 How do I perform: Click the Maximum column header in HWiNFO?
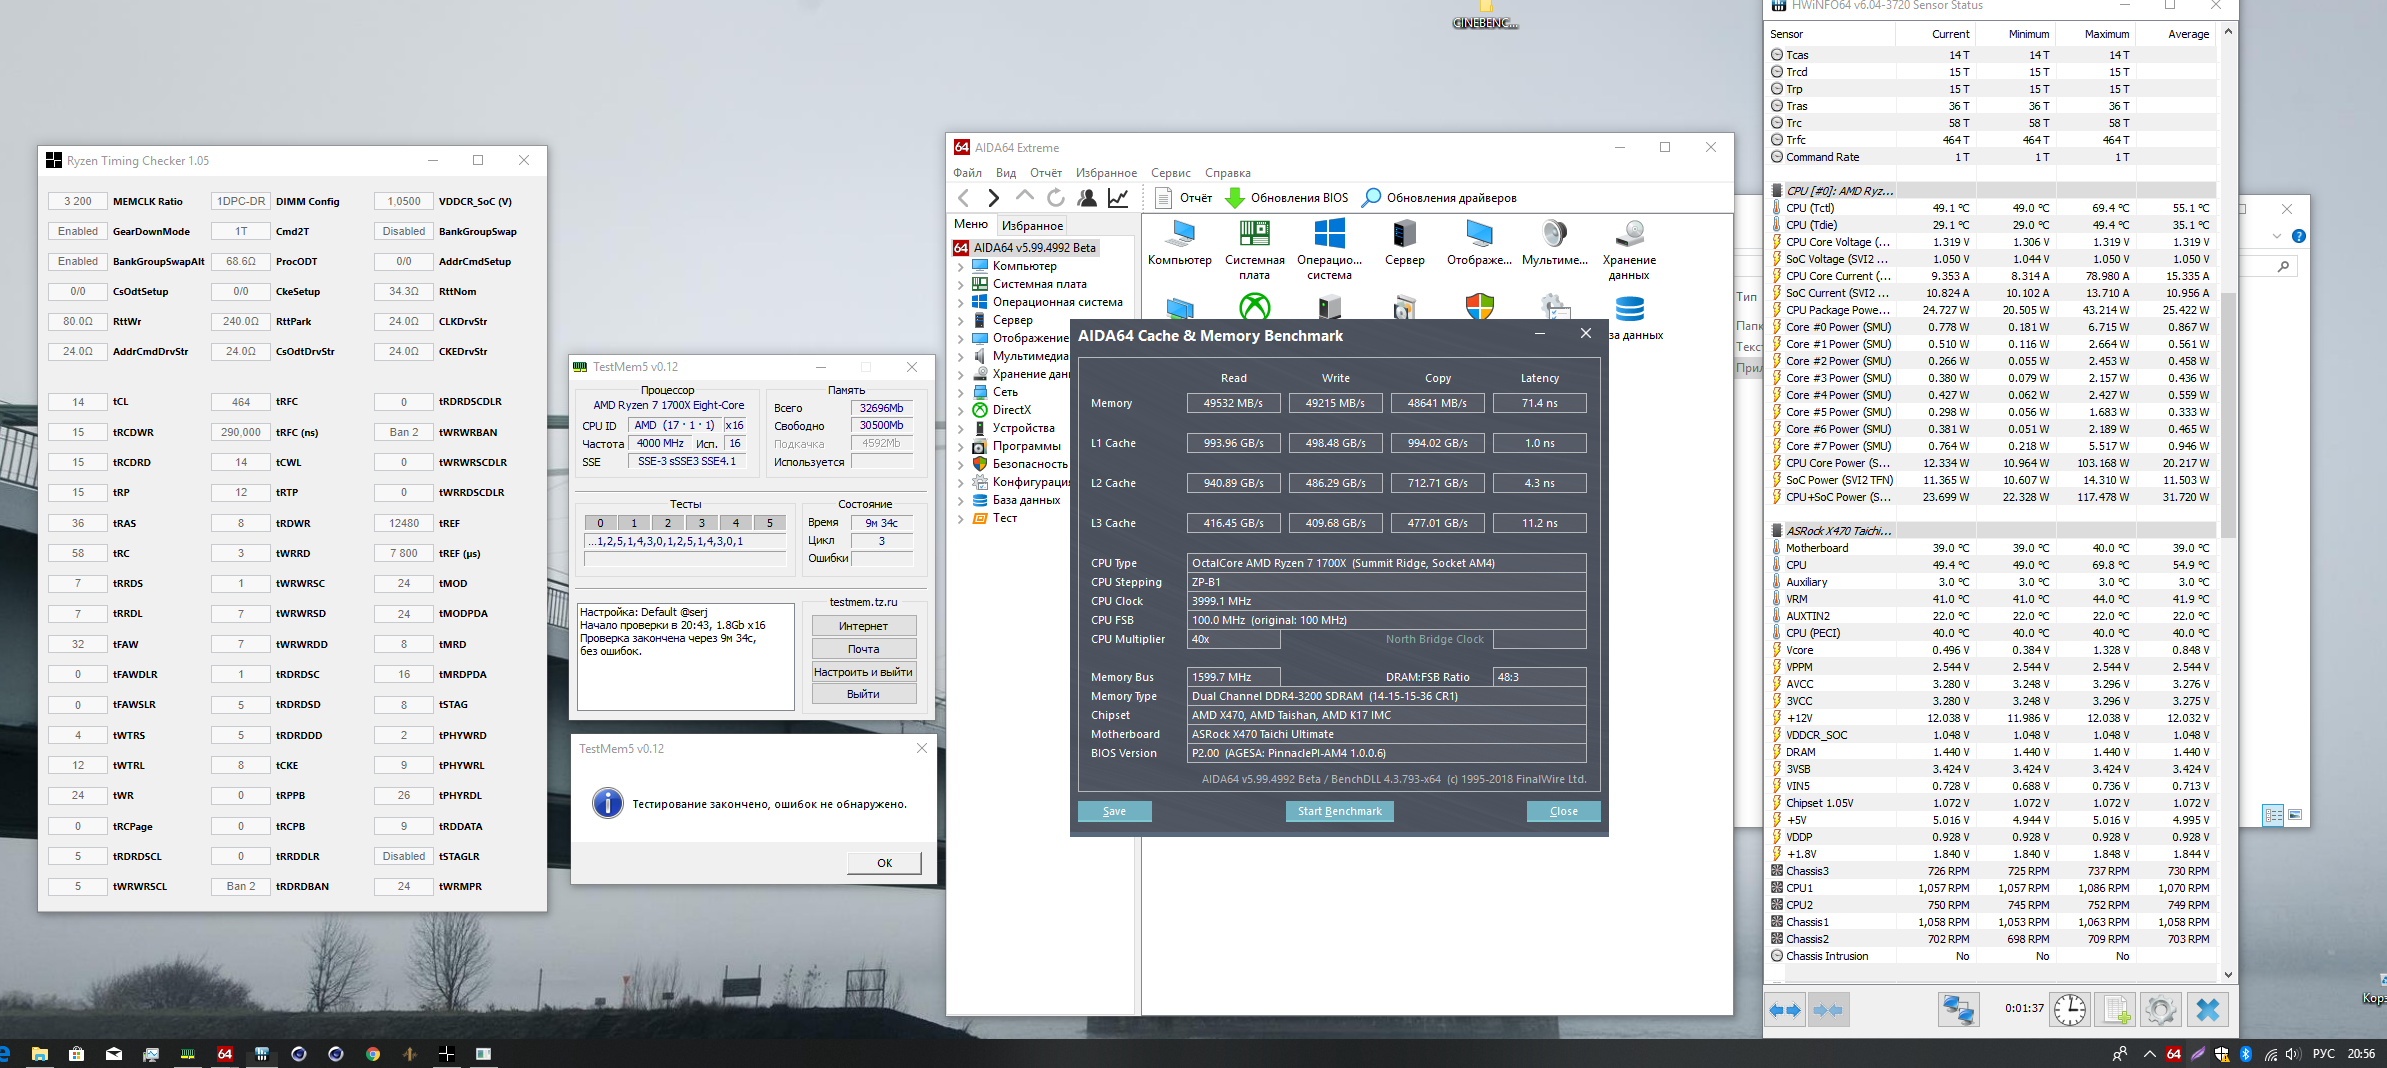click(2096, 34)
